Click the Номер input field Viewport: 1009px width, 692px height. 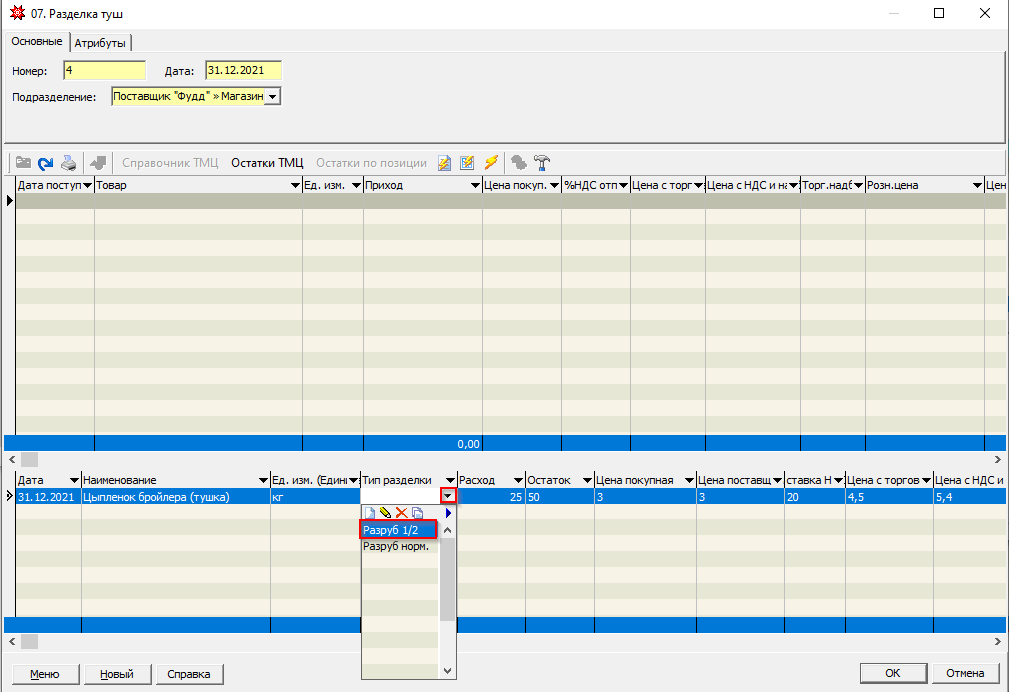(x=104, y=70)
